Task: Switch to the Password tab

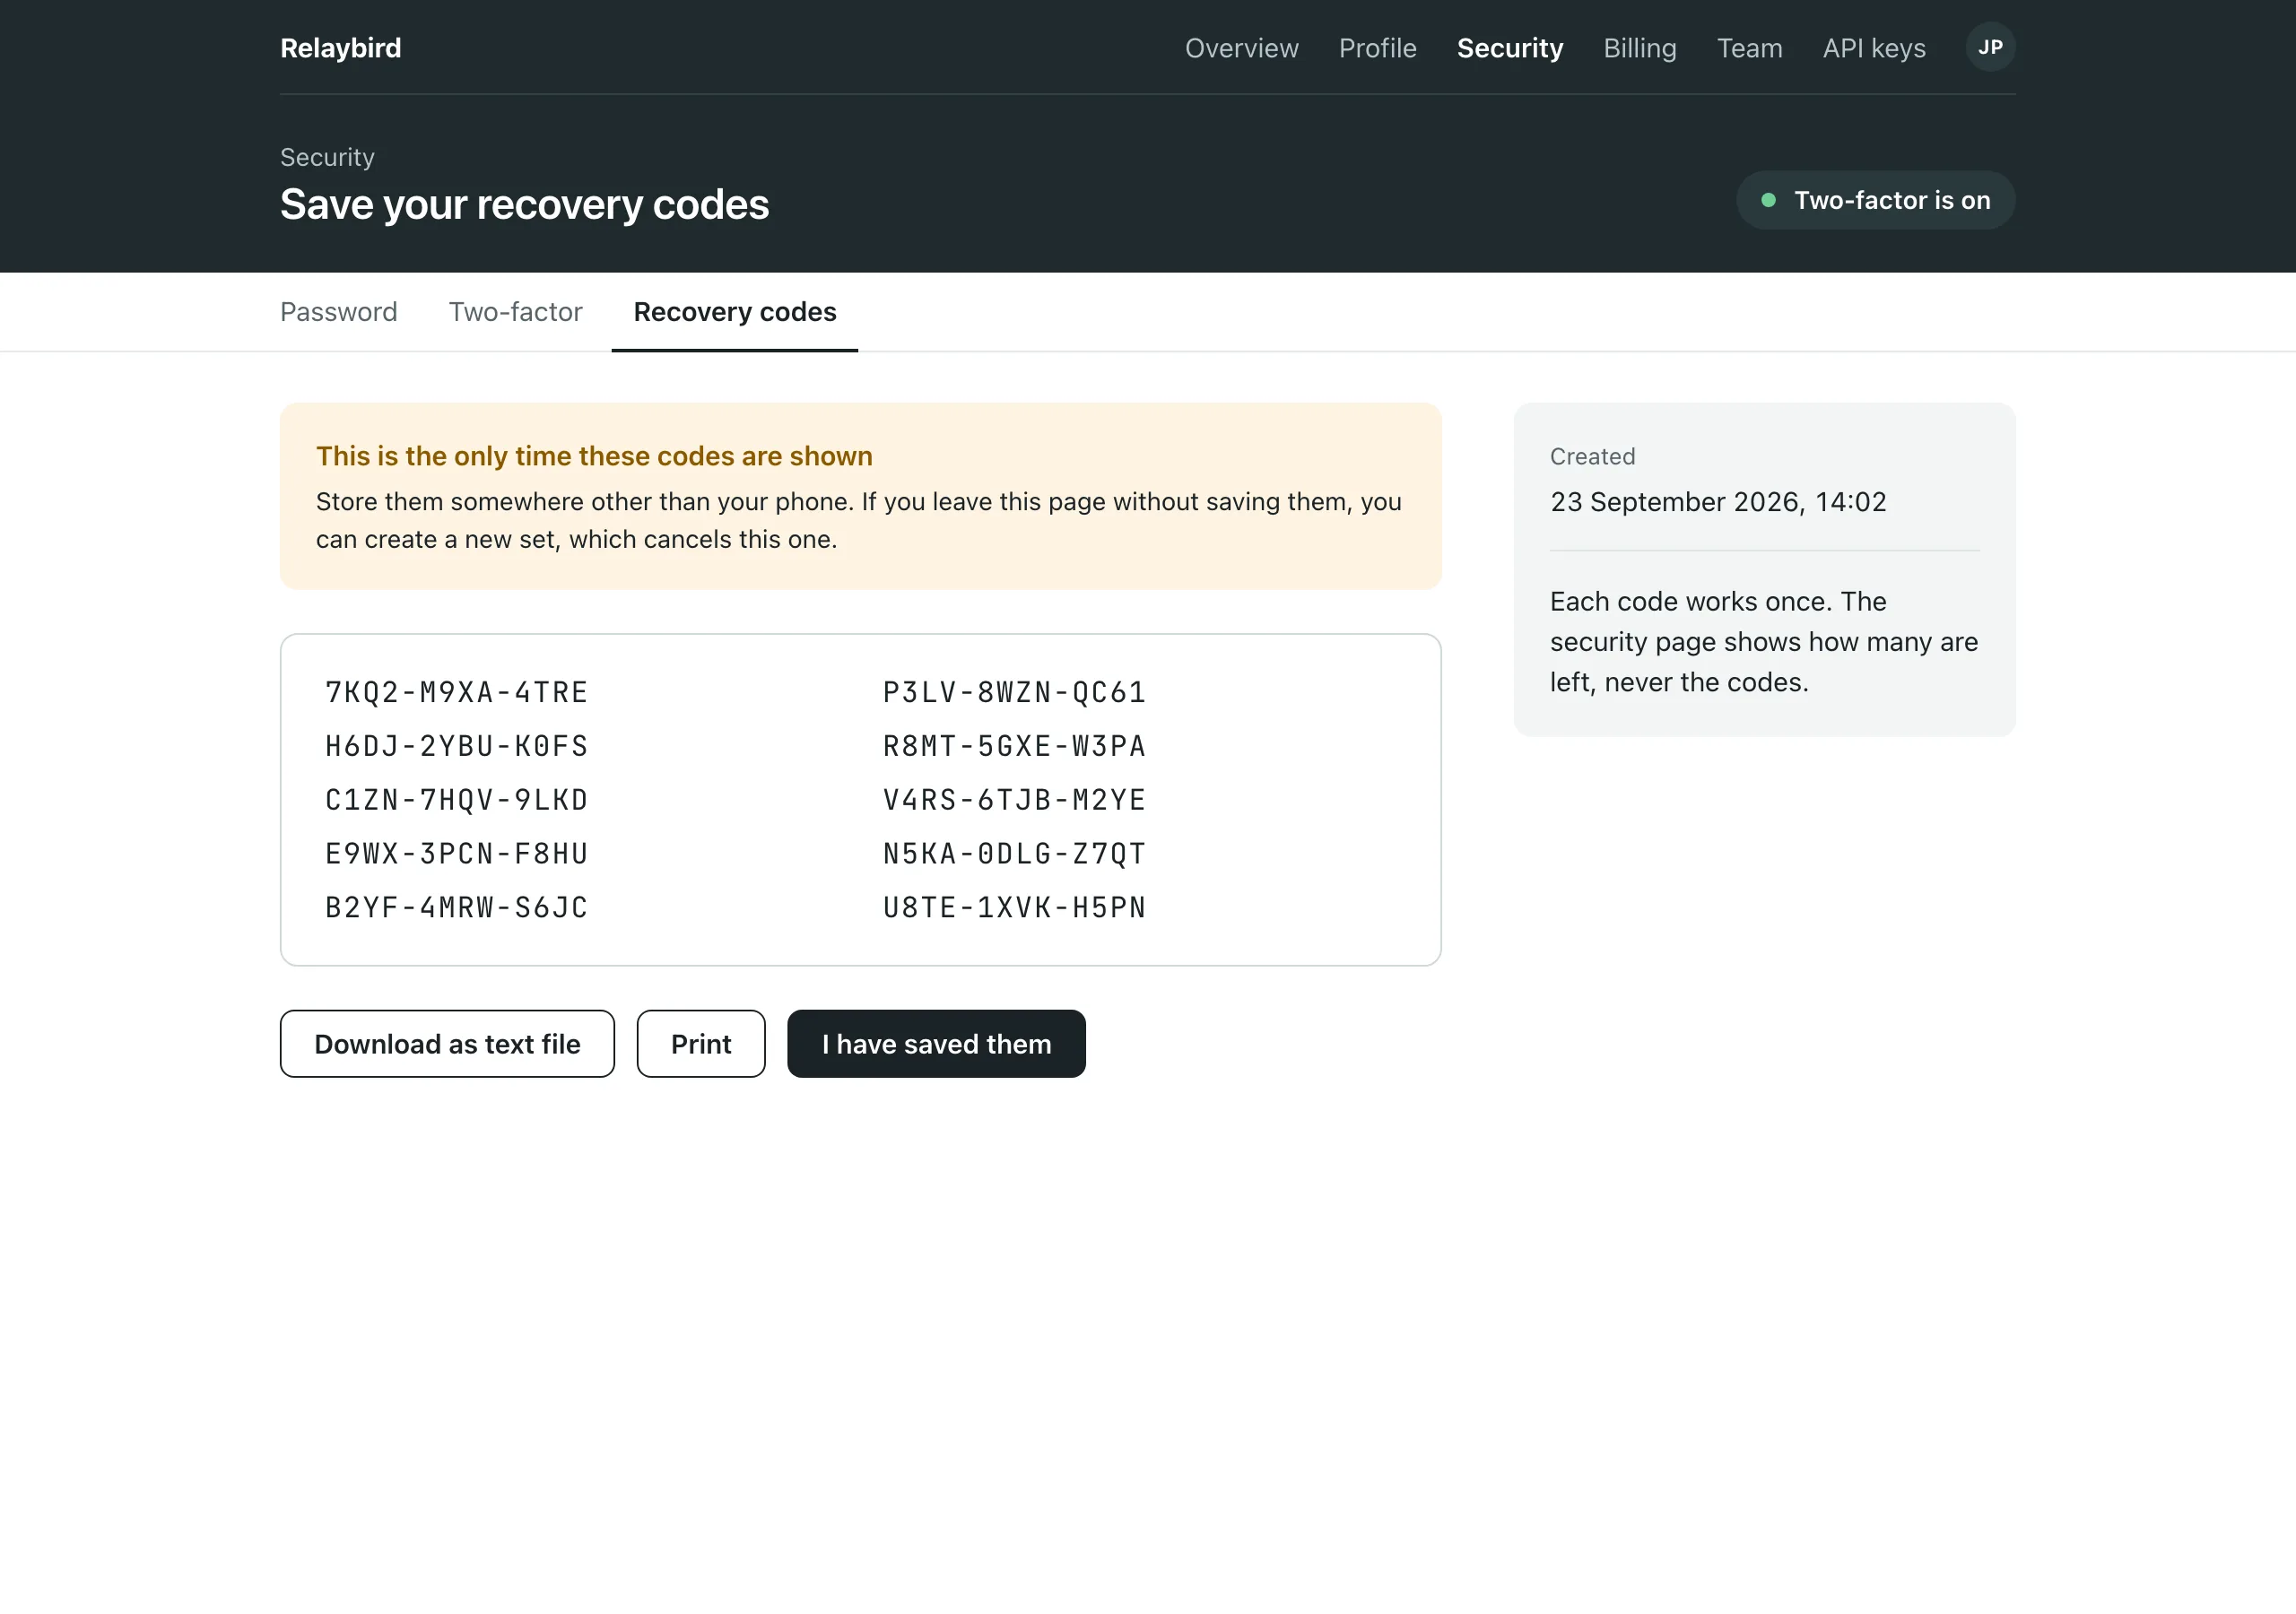Action: [338, 312]
